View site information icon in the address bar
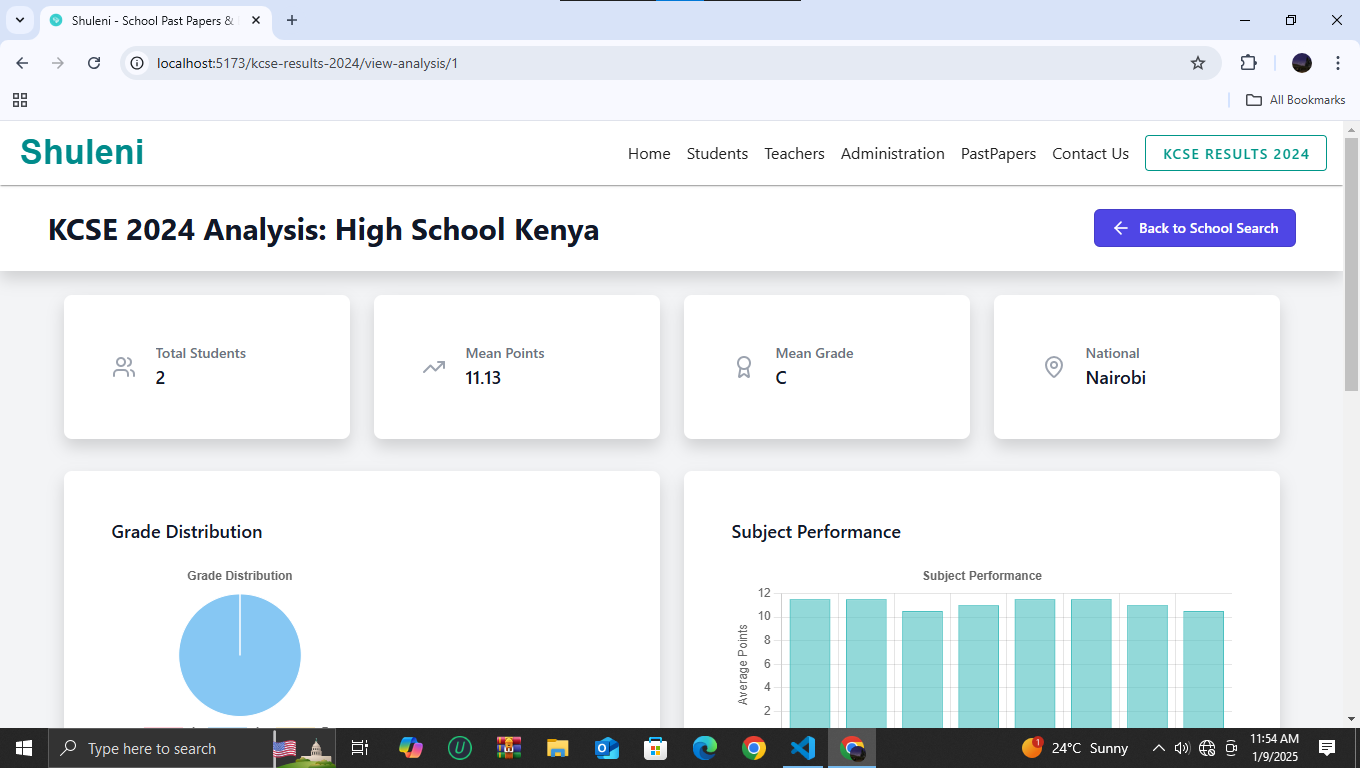 [x=138, y=63]
